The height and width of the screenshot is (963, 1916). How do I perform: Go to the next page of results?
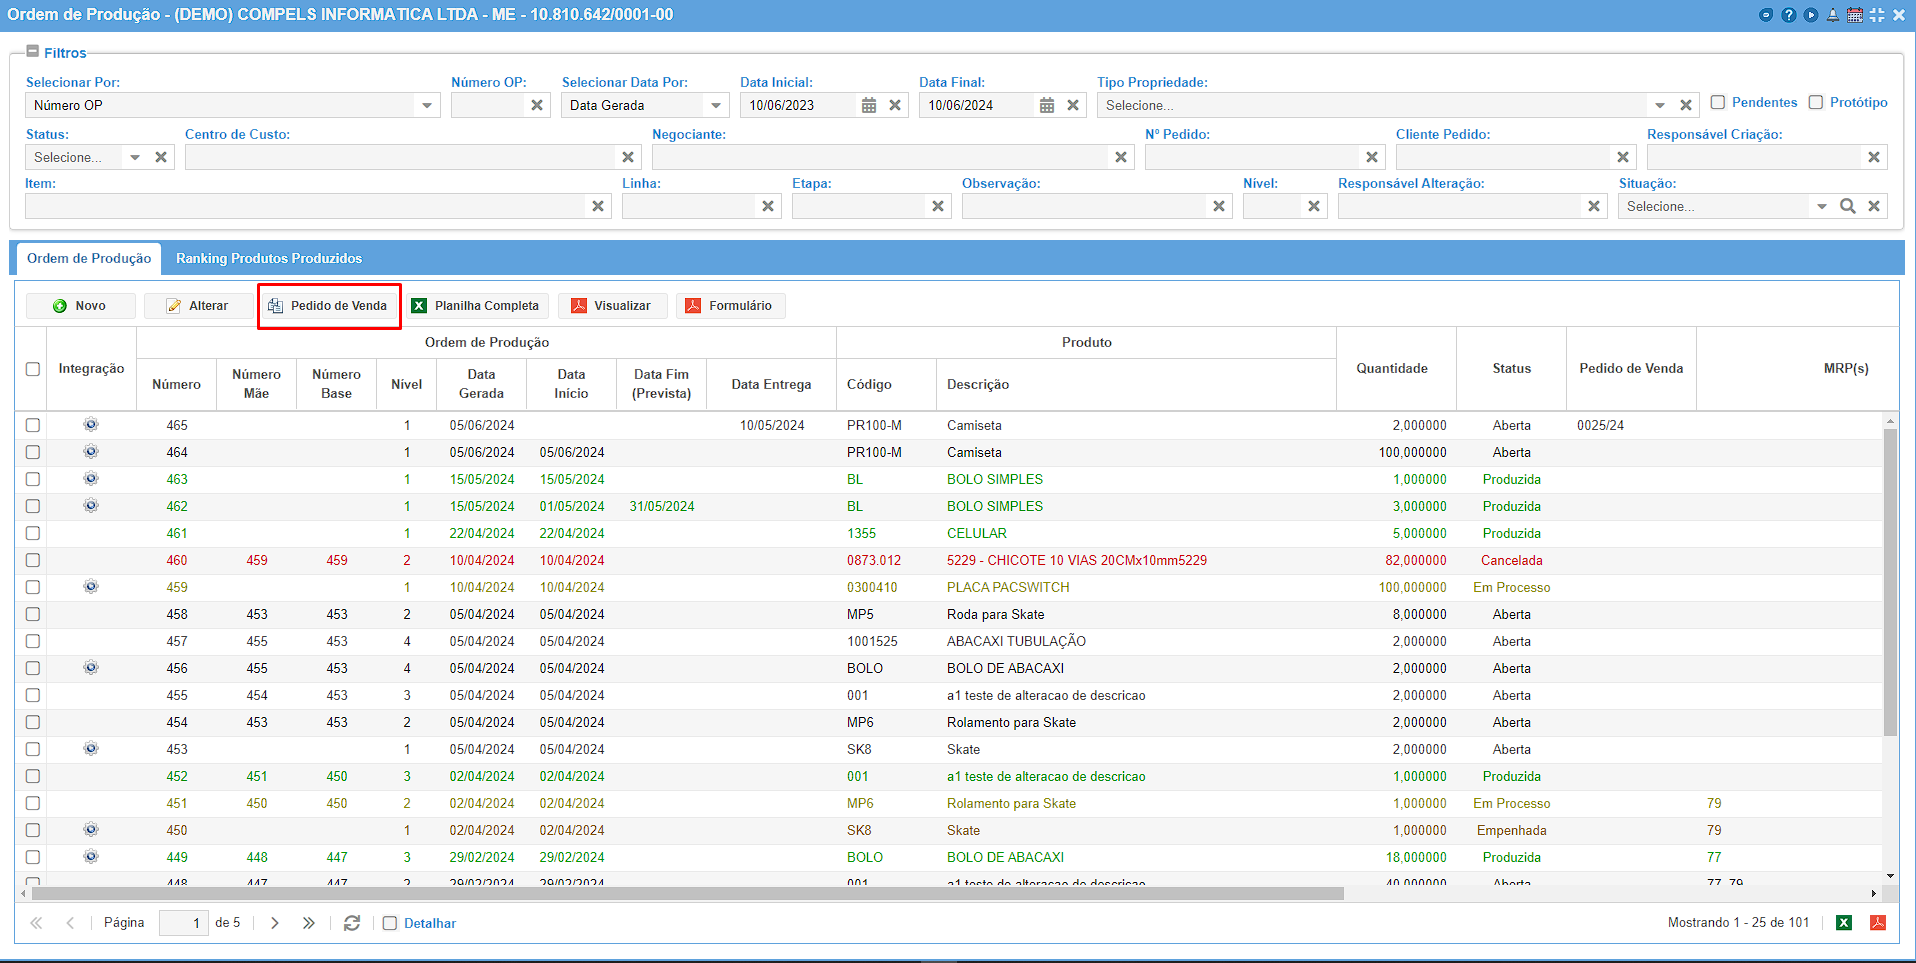(x=275, y=923)
